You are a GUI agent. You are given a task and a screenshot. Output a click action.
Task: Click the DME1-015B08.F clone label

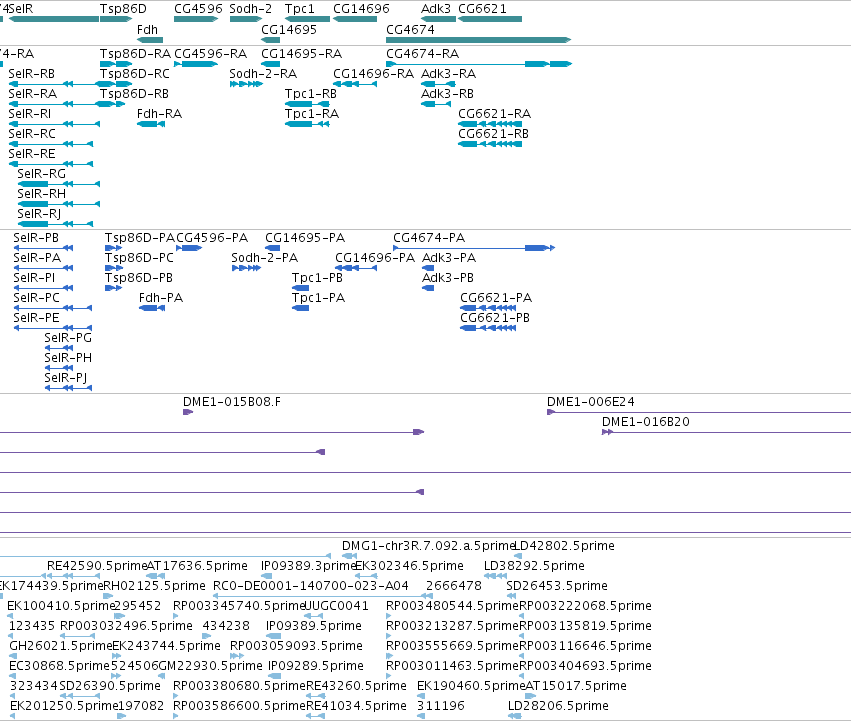click(232, 402)
